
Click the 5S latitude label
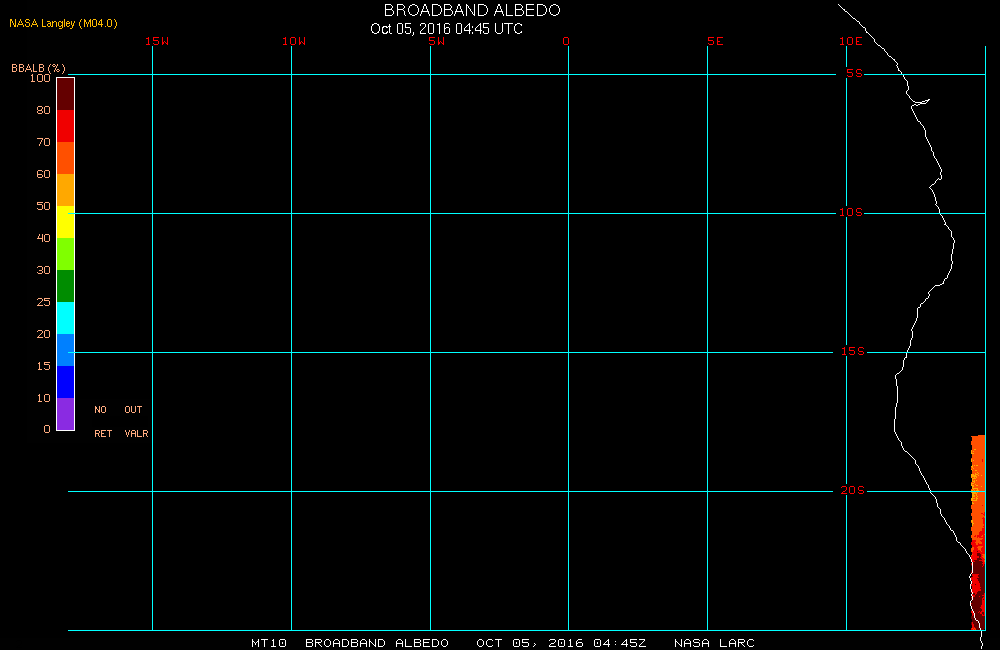[855, 73]
